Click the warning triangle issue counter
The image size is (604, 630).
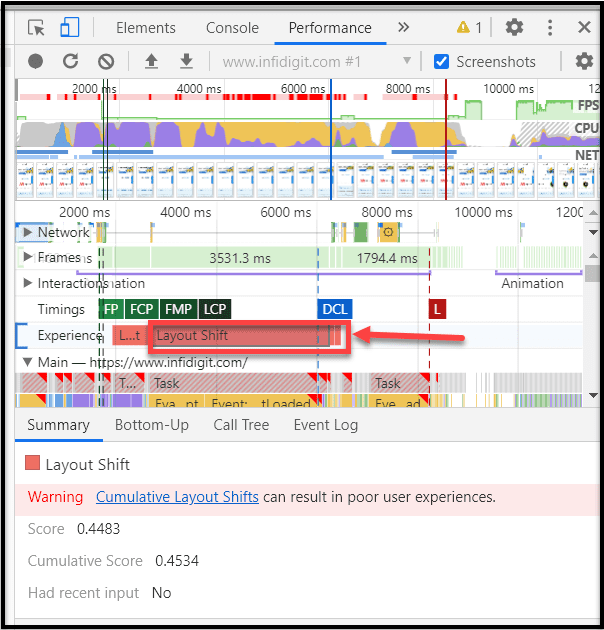469,27
